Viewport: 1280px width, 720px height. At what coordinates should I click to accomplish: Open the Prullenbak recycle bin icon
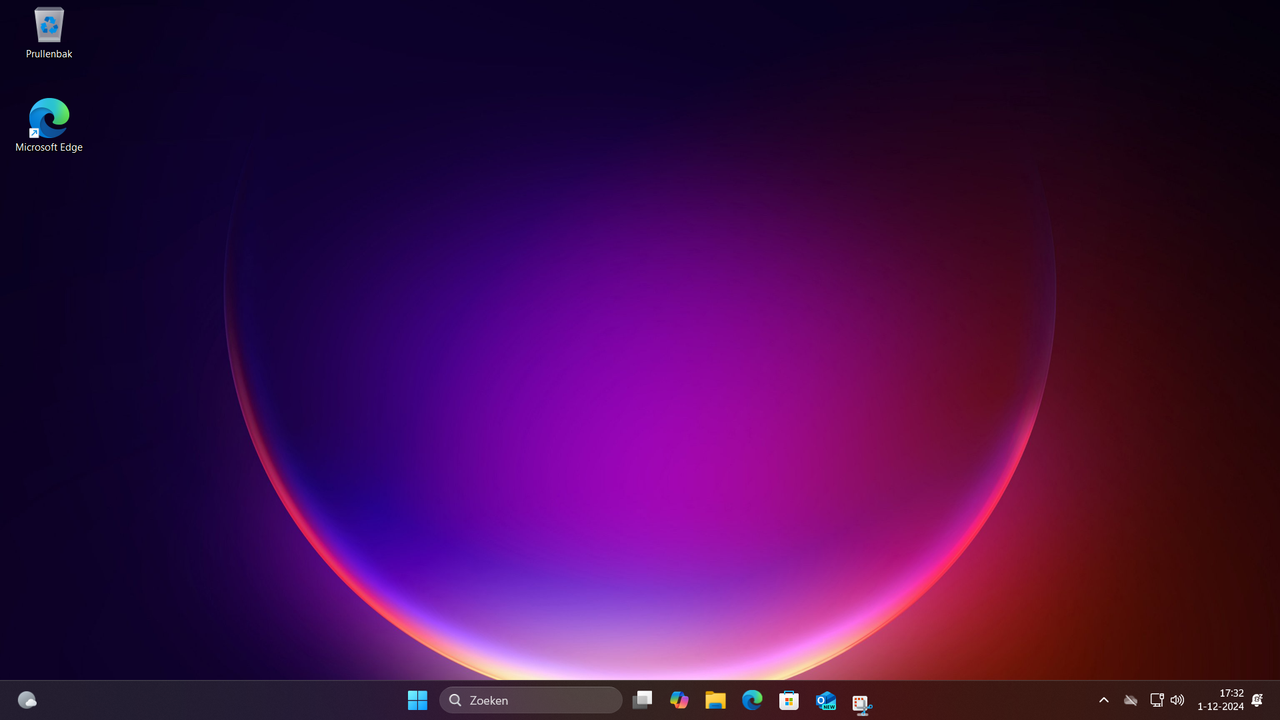click(49, 33)
